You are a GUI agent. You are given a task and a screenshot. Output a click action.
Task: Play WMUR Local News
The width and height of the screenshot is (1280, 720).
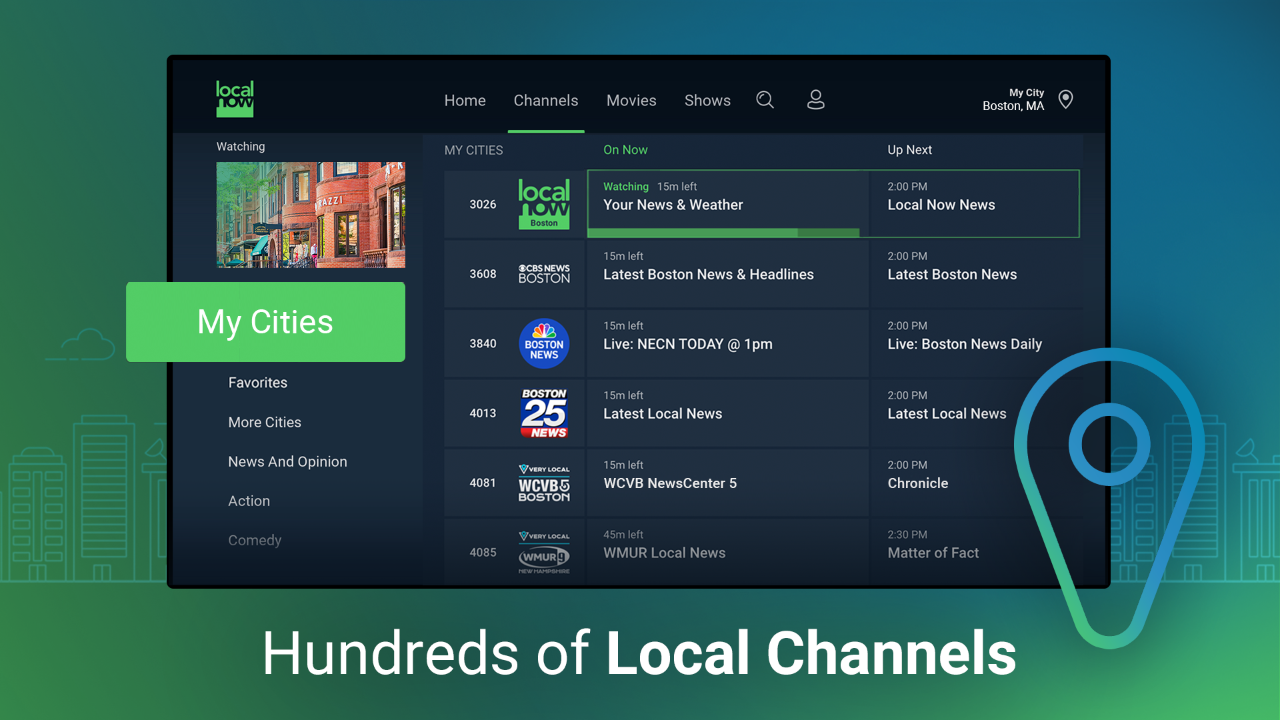[x=727, y=551]
